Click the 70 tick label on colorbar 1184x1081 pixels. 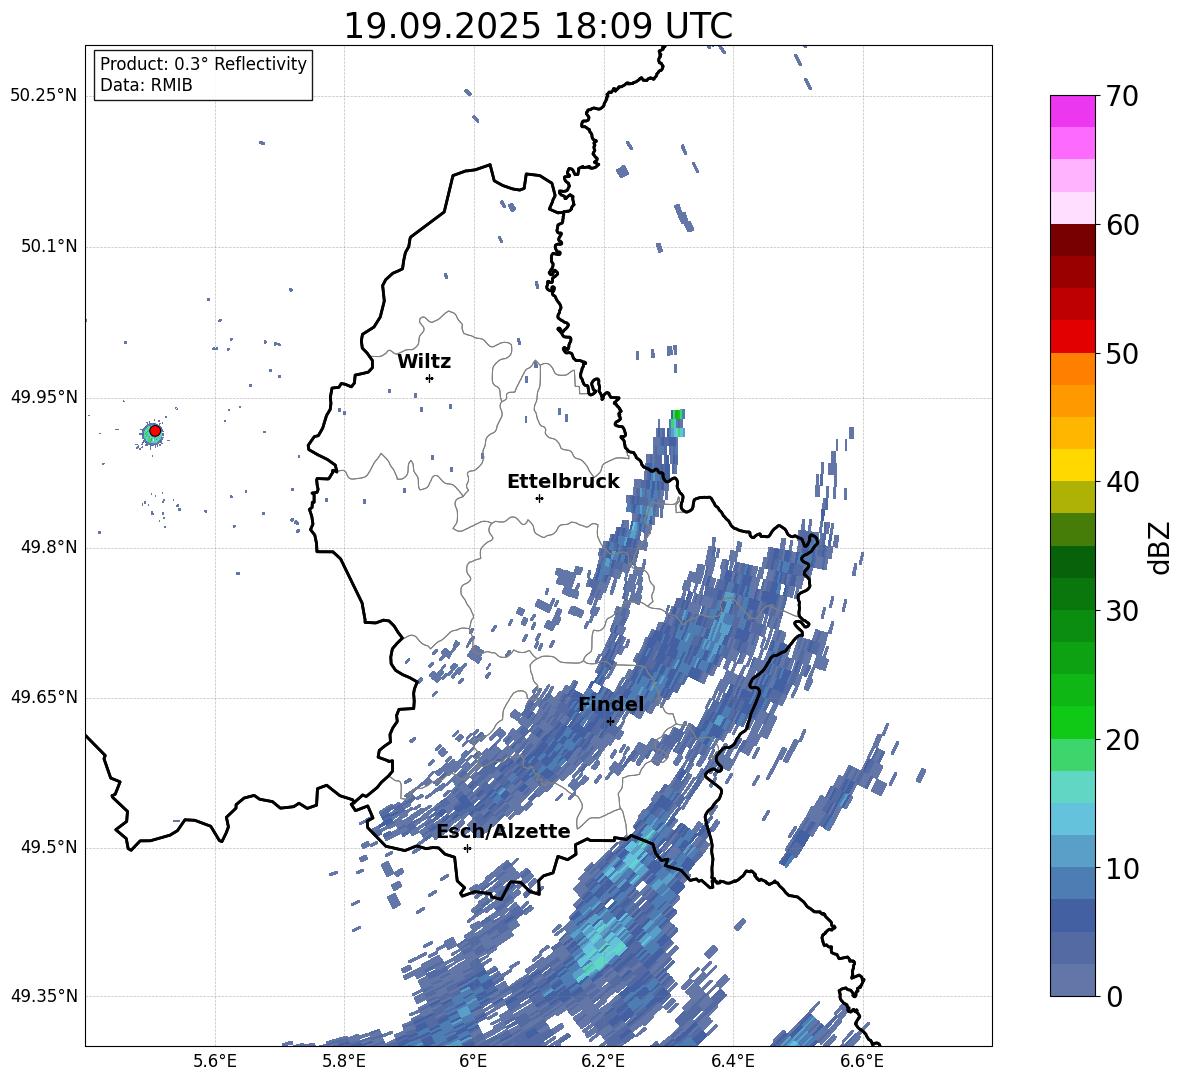click(1122, 97)
